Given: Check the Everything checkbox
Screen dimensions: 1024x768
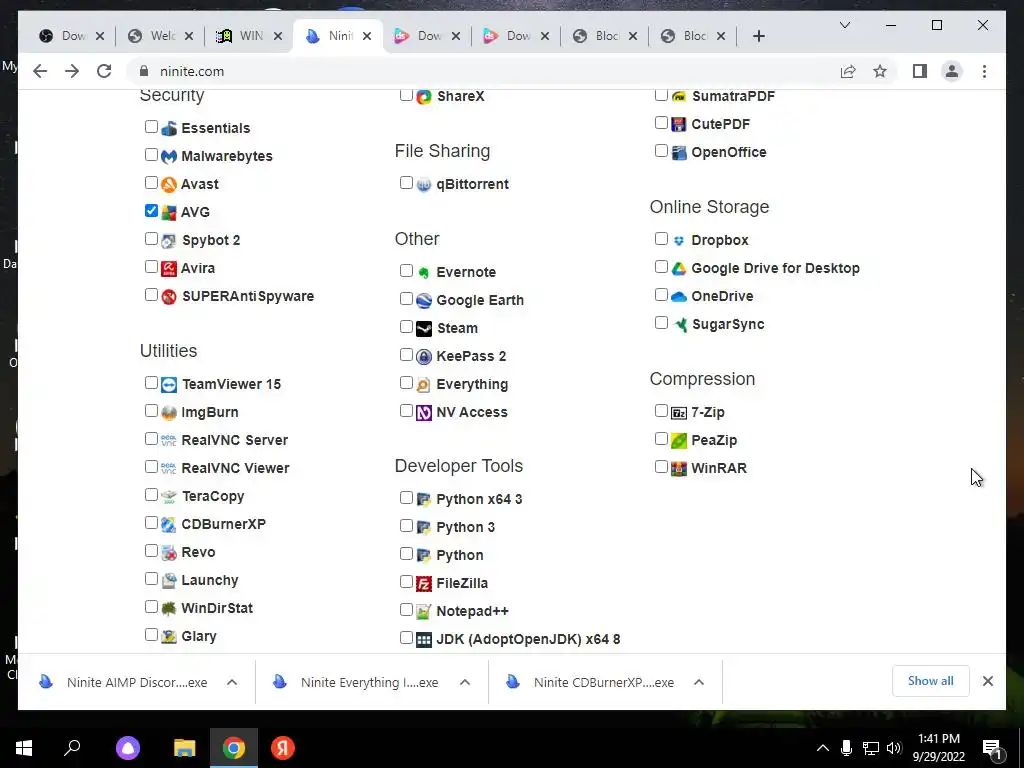Looking at the screenshot, I should coord(406,382).
